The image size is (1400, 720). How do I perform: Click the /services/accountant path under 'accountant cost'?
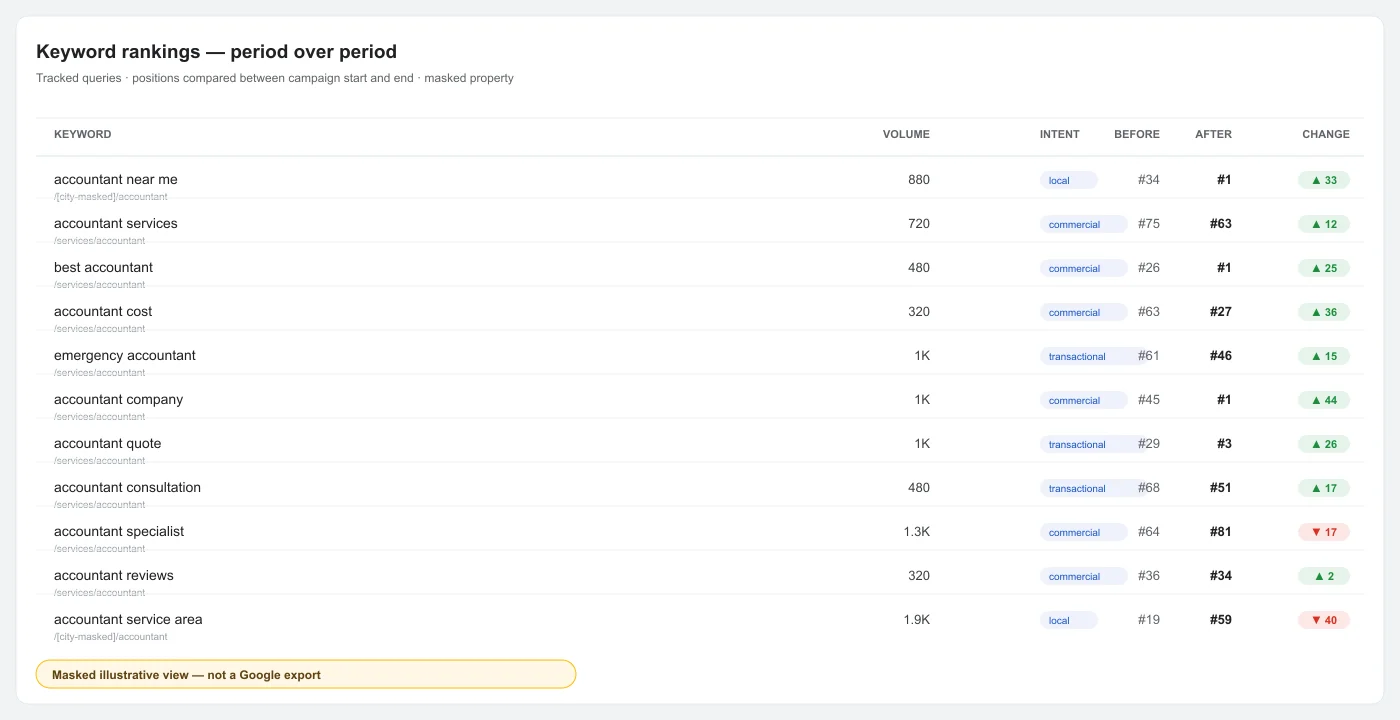coord(100,329)
